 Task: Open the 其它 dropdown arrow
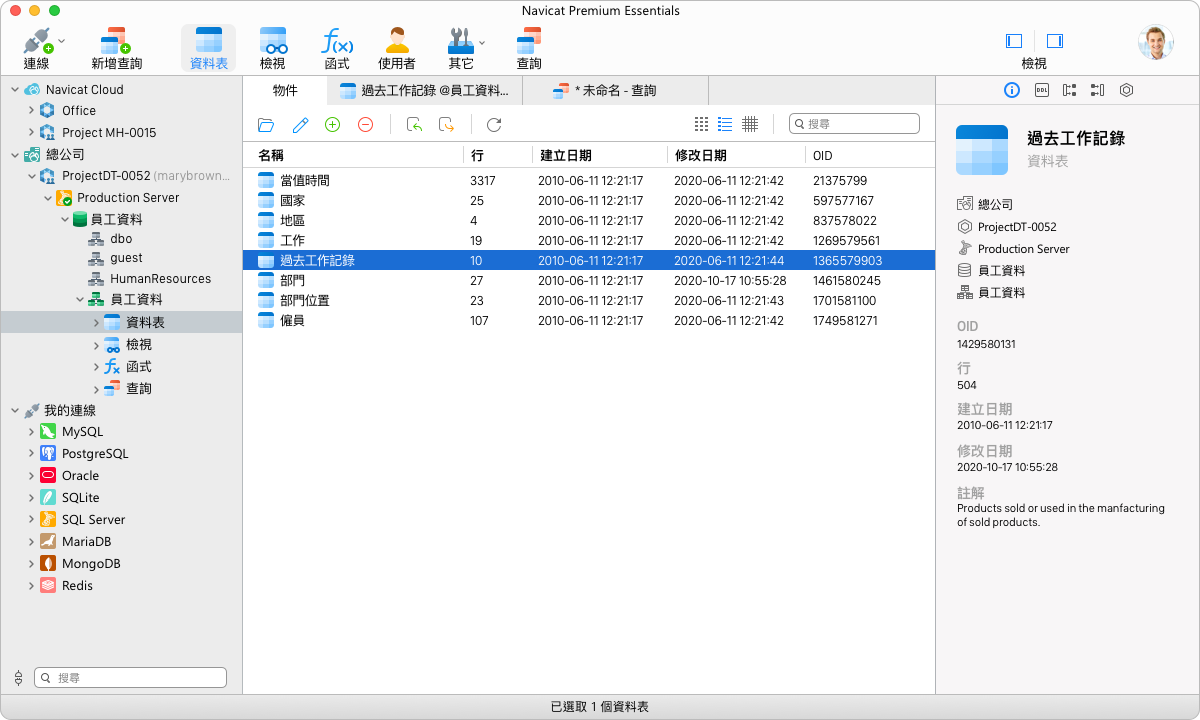(482, 43)
